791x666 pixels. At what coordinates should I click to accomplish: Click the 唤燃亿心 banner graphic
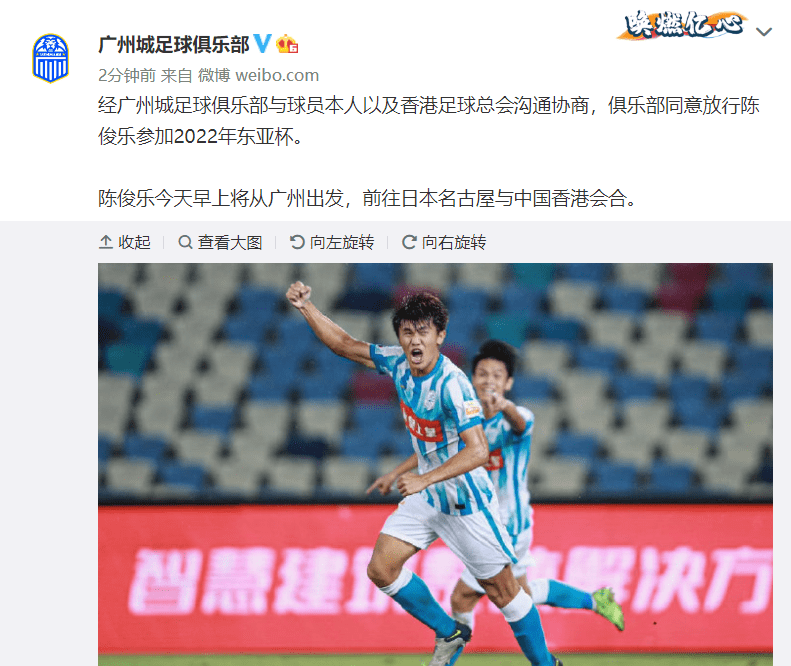(682, 25)
